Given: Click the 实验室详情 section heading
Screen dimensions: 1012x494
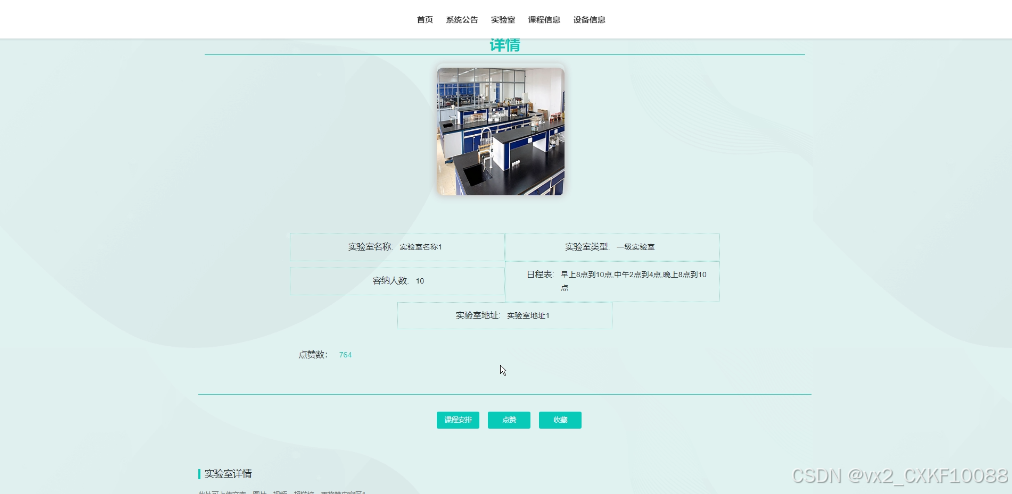Looking at the screenshot, I should point(228,473).
